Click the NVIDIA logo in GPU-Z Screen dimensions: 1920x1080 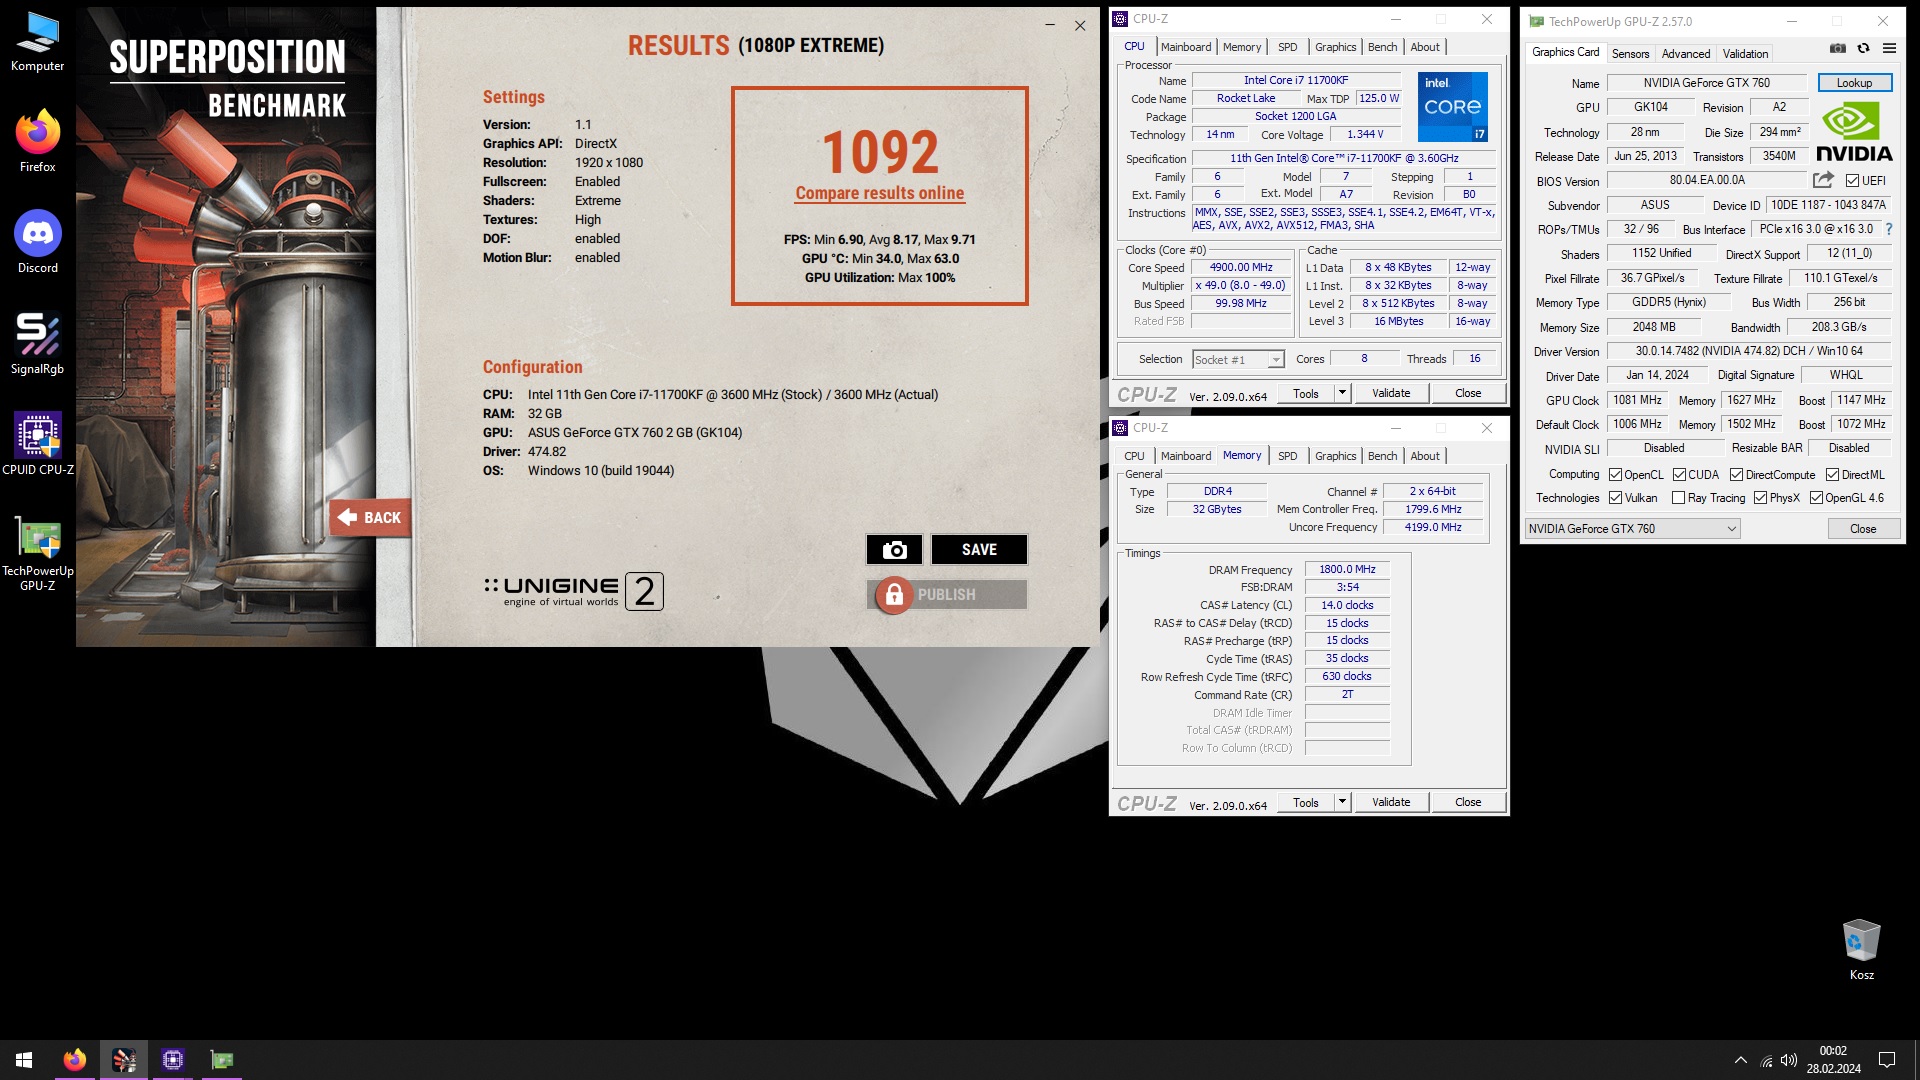tap(1854, 132)
